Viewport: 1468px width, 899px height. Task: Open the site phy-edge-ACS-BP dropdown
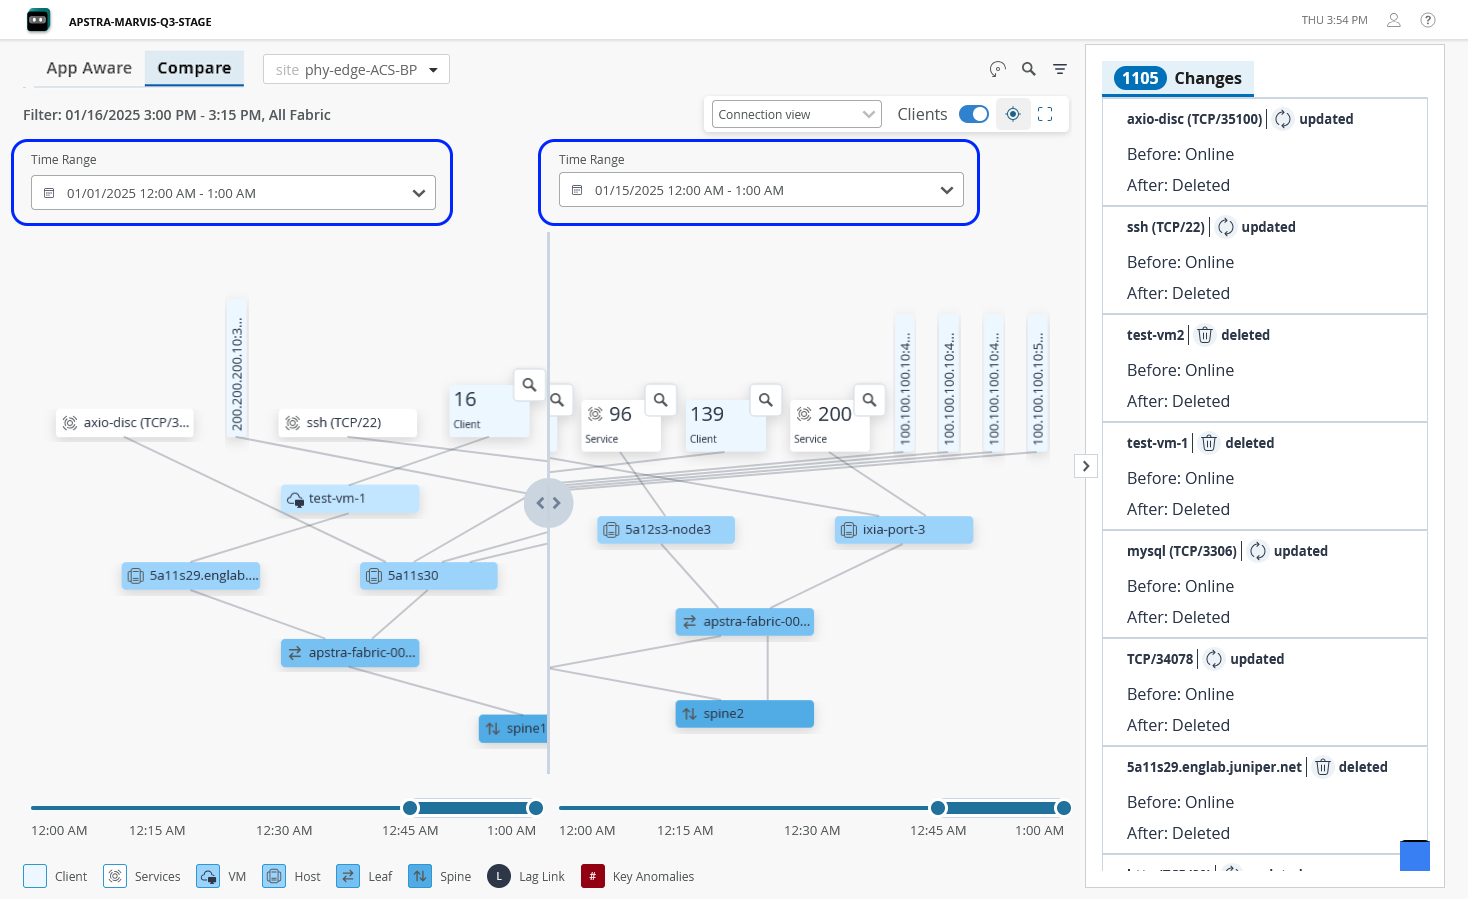coord(356,69)
